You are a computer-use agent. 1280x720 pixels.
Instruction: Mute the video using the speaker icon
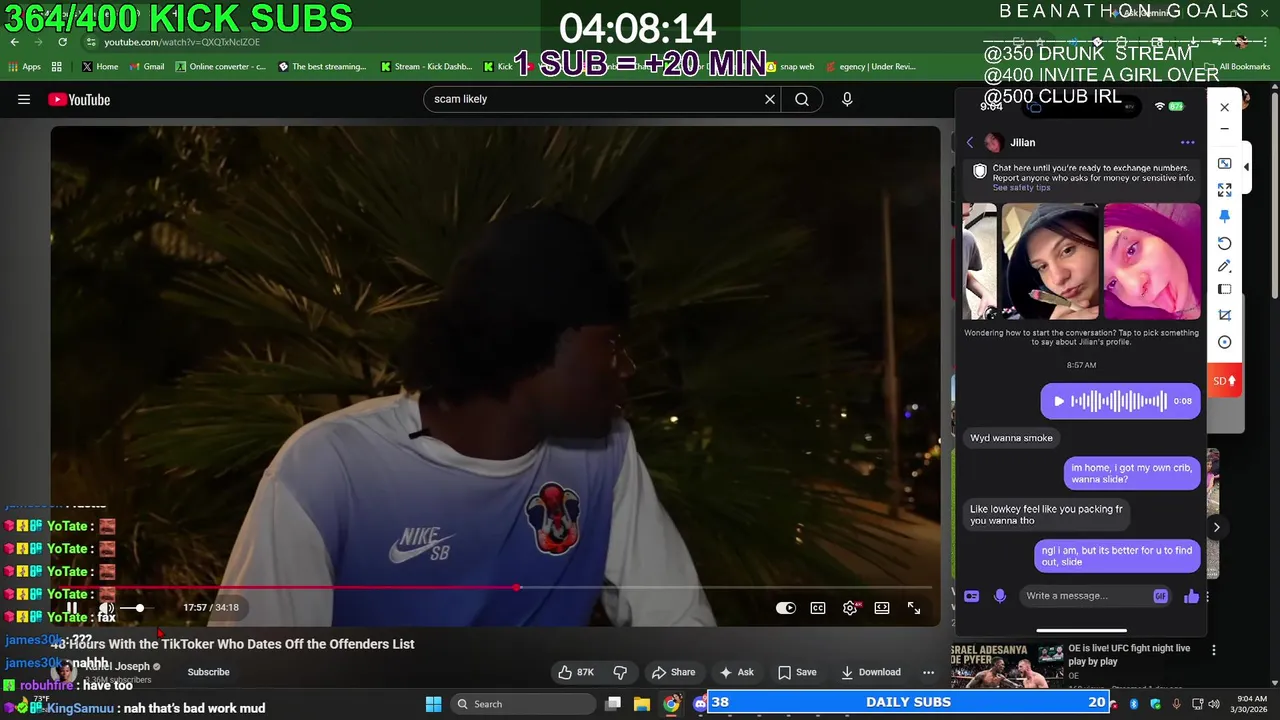pos(106,607)
